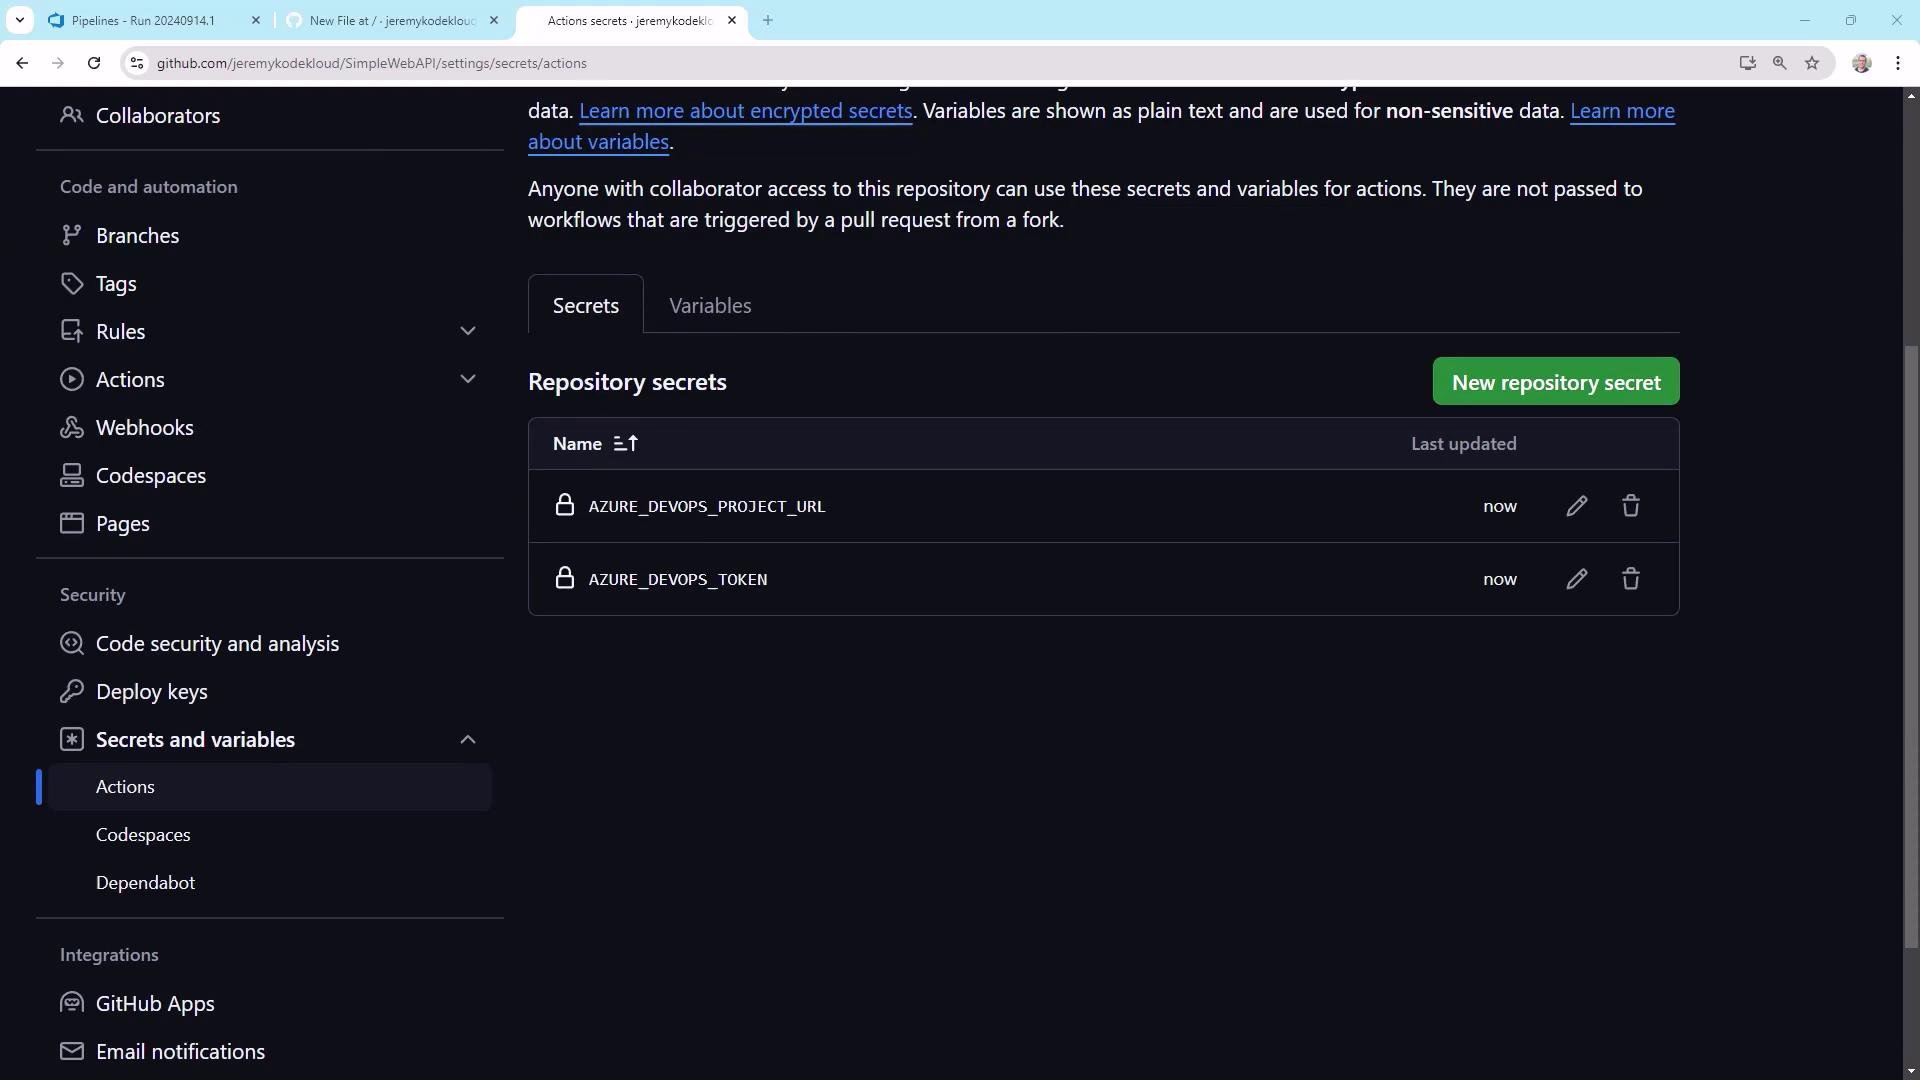The width and height of the screenshot is (1920, 1080).
Task: Delete the AZURE_DEVOPS_PROJECT_URL secret trash icon
Action: pyautogui.click(x=1631, y=506)
